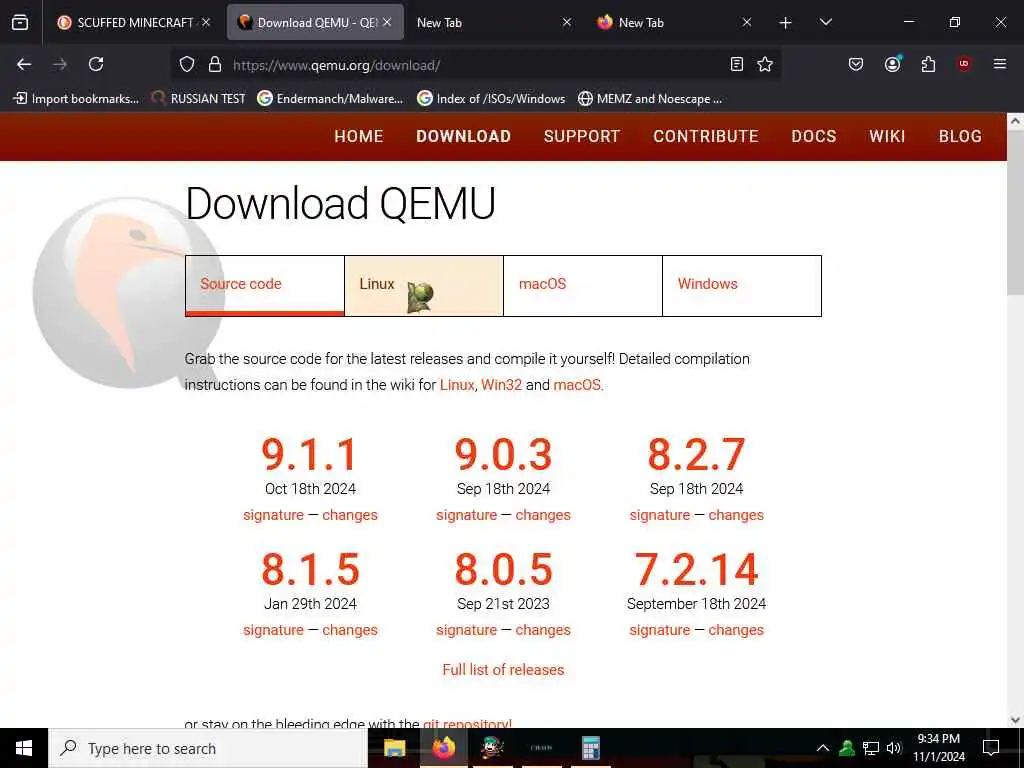This screenshot has width=1024, height=768.
Task: Open Windows Start menu
Action: 24,748
